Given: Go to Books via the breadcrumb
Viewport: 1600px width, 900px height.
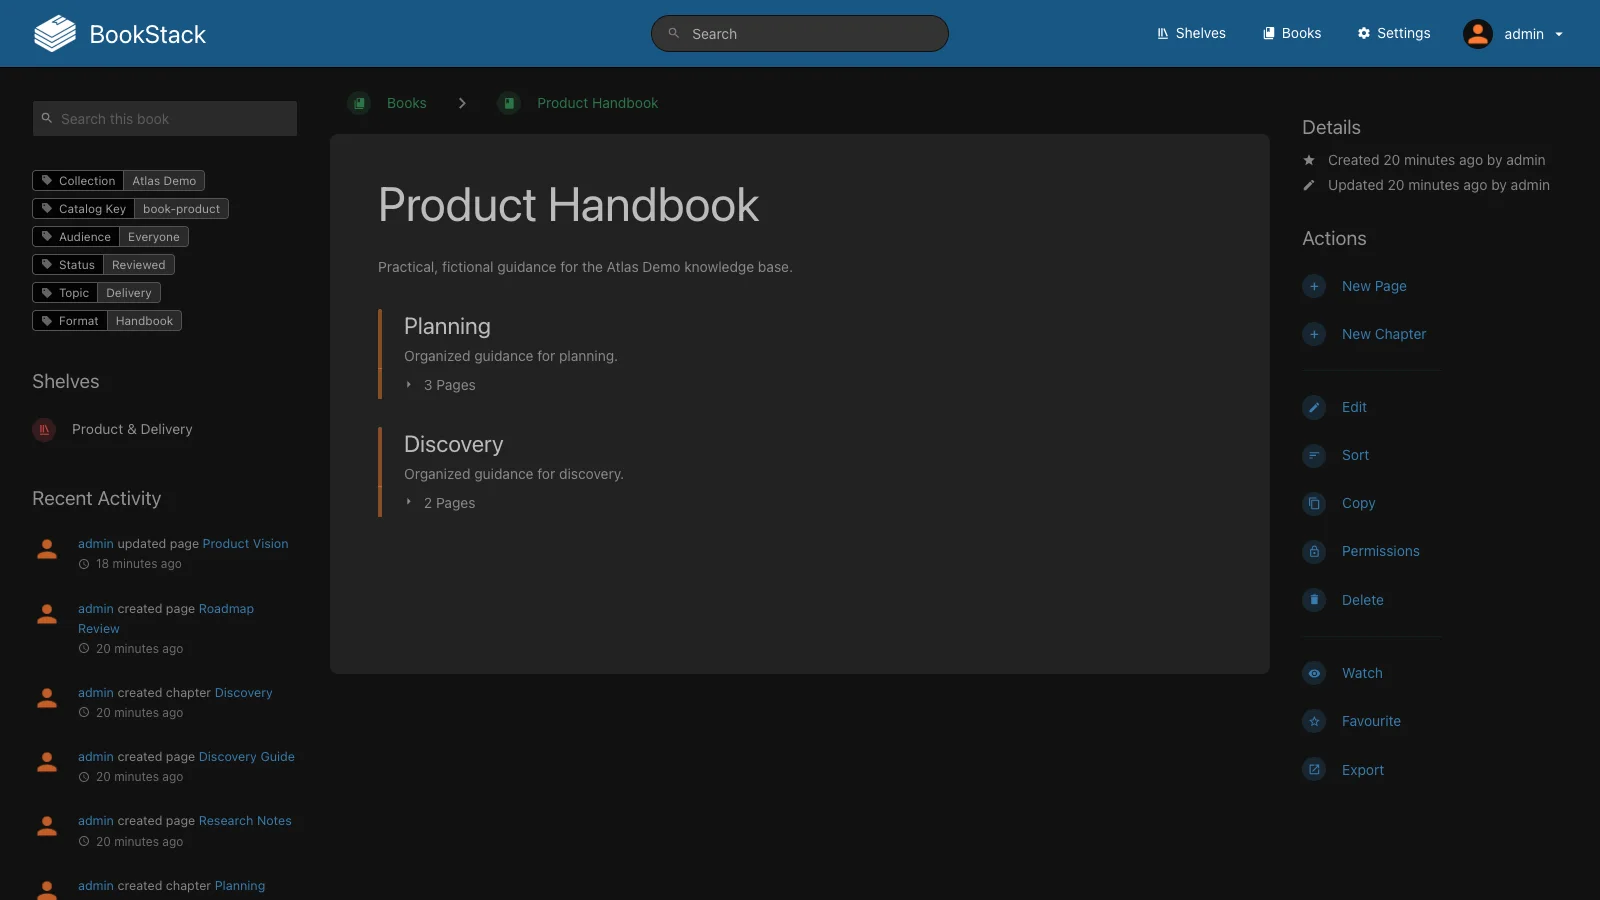Looking at the screenshot, I should pyautogui.click(x=407, y=103).
